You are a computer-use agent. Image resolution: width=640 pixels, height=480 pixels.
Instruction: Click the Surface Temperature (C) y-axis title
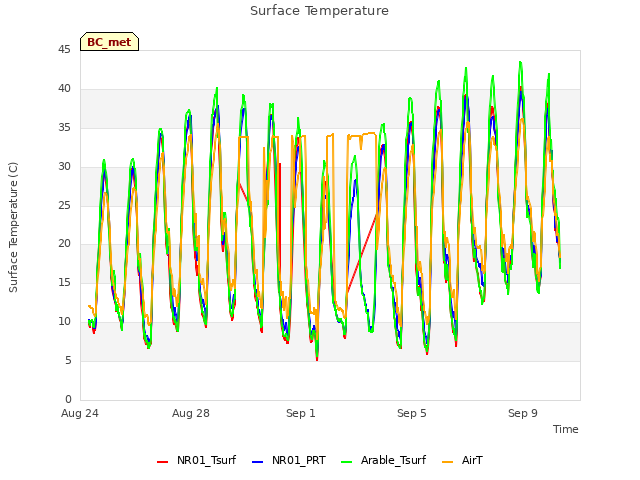(13, 227)
